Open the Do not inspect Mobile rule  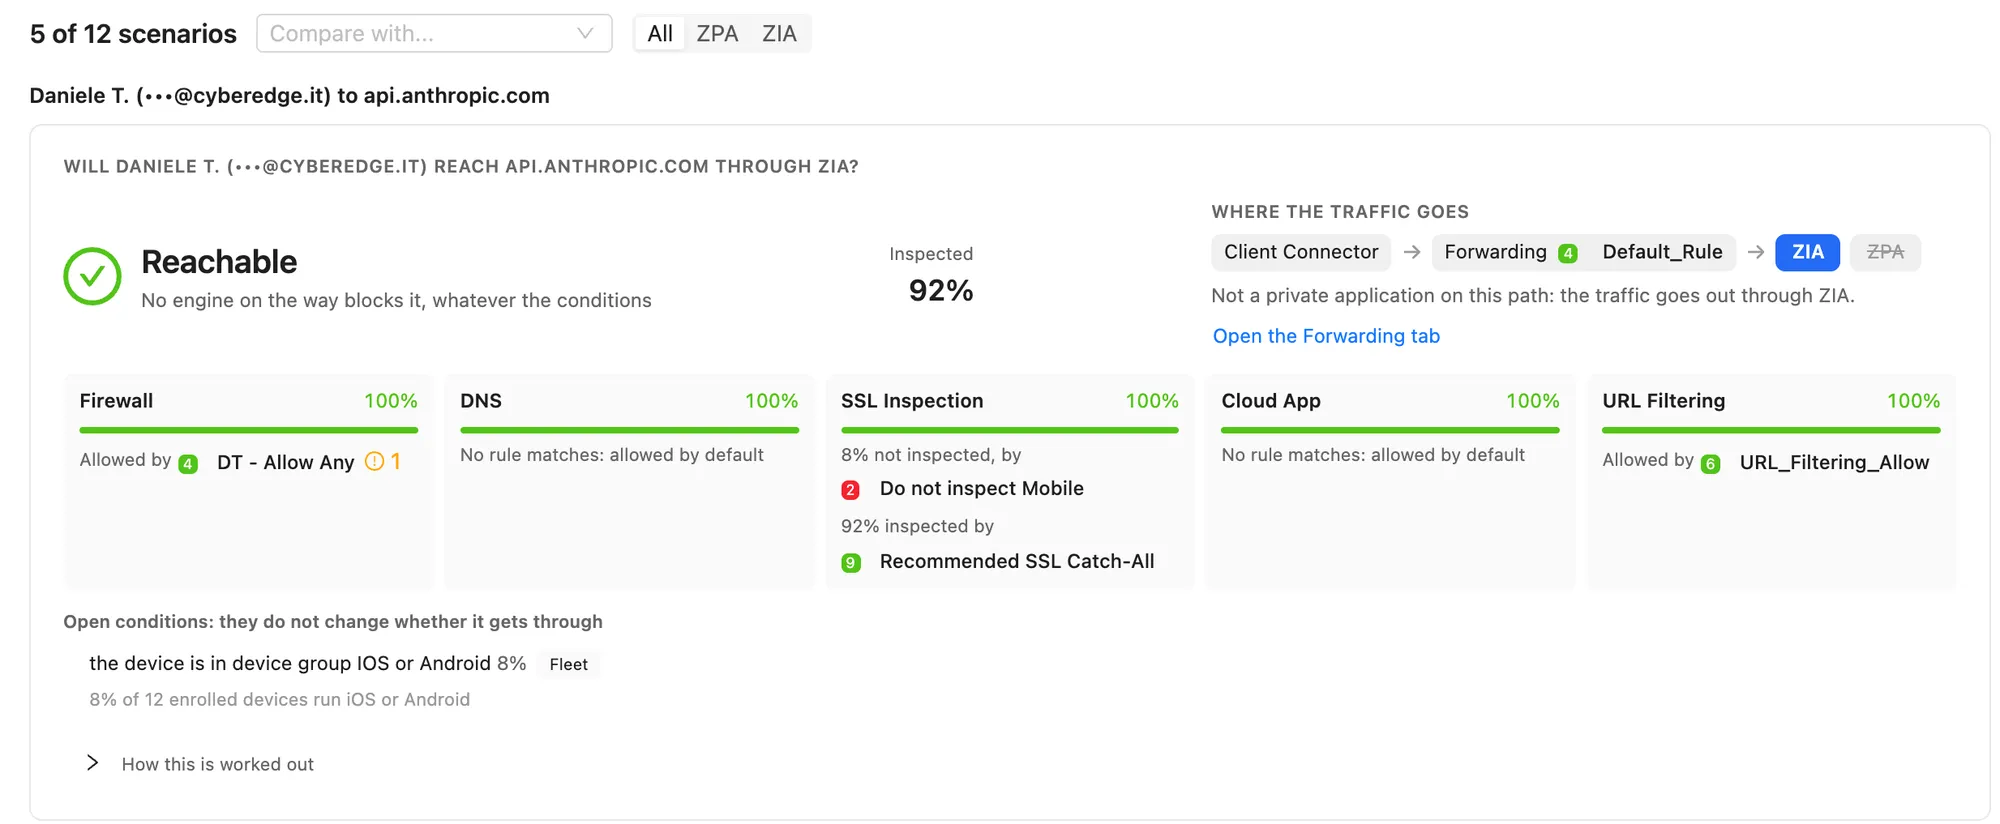(x=981, y=488)
